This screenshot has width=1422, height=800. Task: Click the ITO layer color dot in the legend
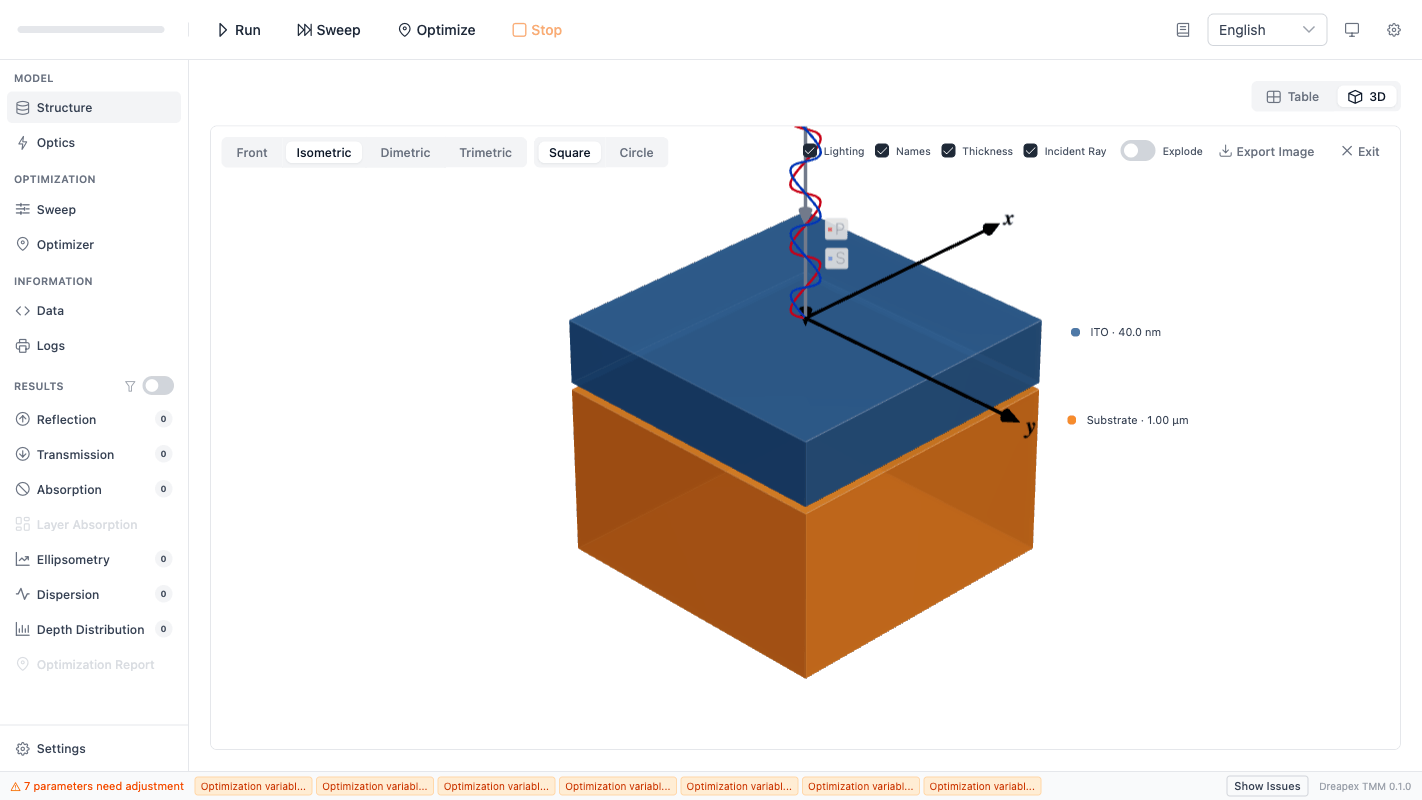click(x=1074, y=331)
